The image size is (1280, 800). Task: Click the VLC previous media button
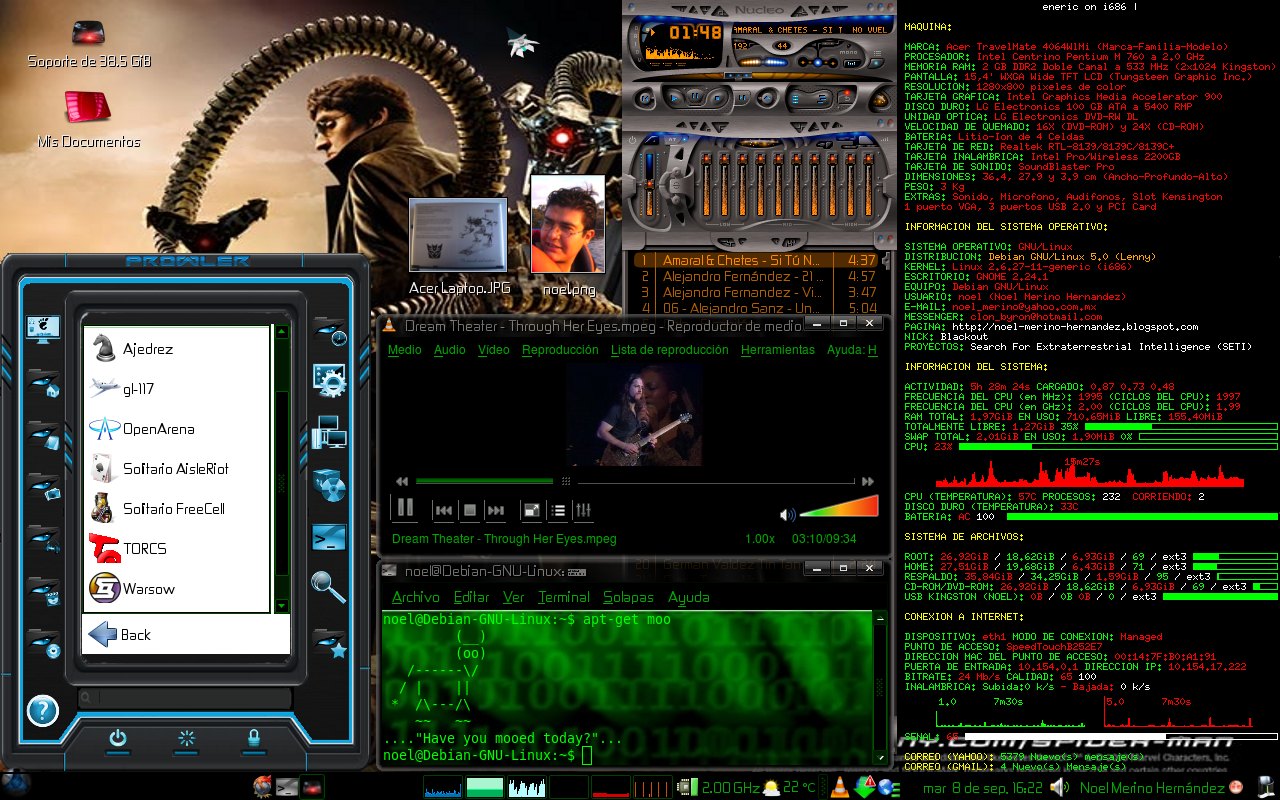(x=443, y=510)
